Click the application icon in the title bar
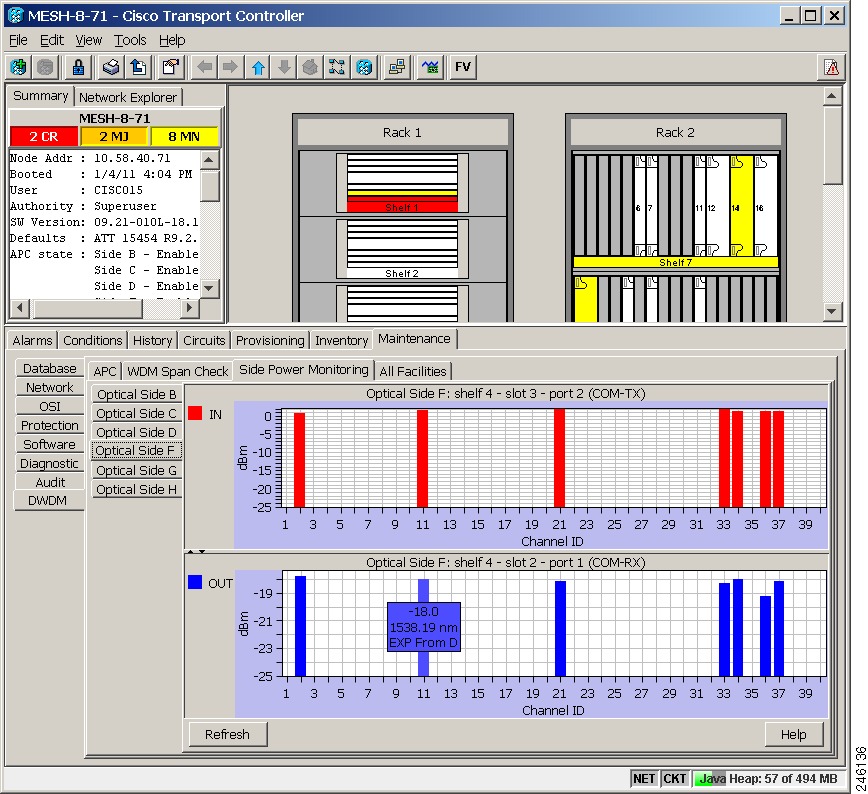This screenshot has width=868, height=794. (16, 16)
